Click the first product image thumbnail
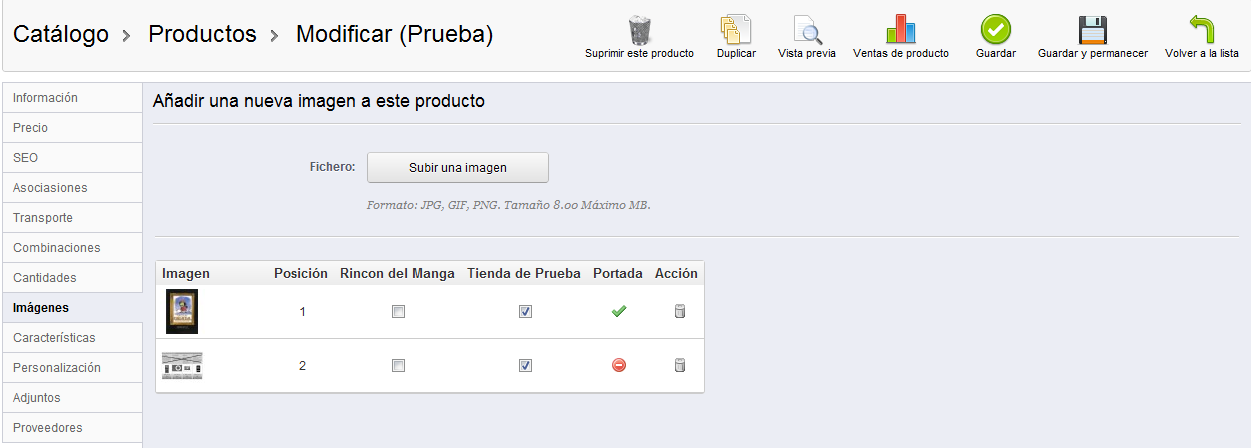1251x448 pixels. coord(182,311)
